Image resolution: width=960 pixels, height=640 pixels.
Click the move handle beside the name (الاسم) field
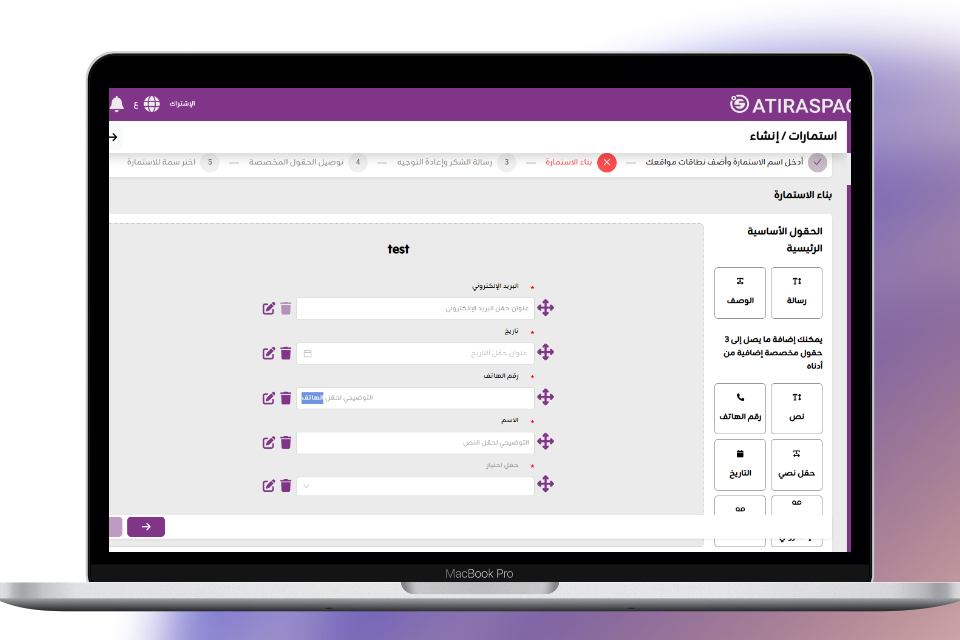[x=545, y=442]
